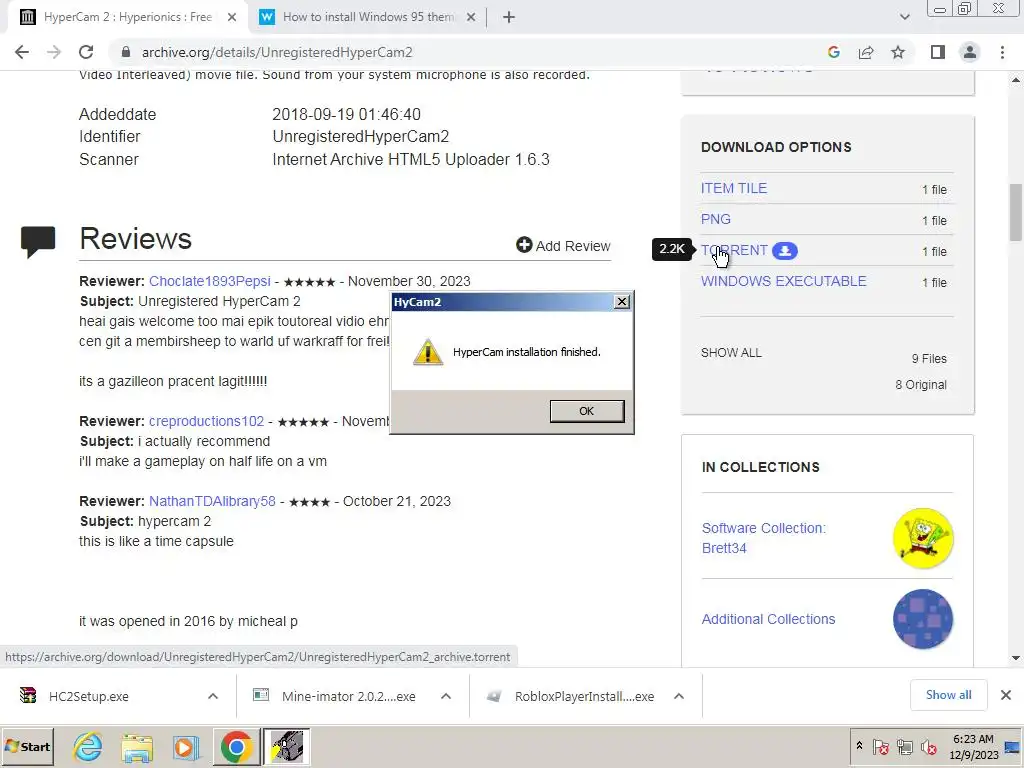
Task: Open Windows Media Player from taskbar
Action: [x=186, y=746]
